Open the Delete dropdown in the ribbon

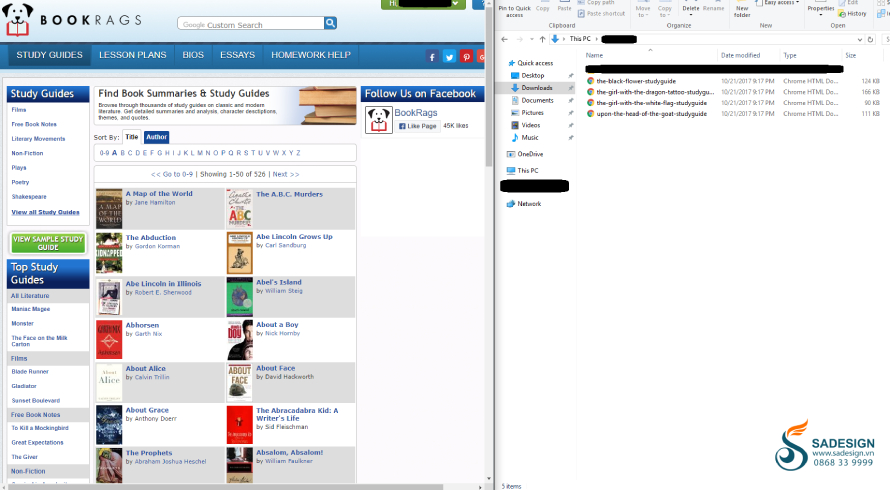click(x=691, y=15)
